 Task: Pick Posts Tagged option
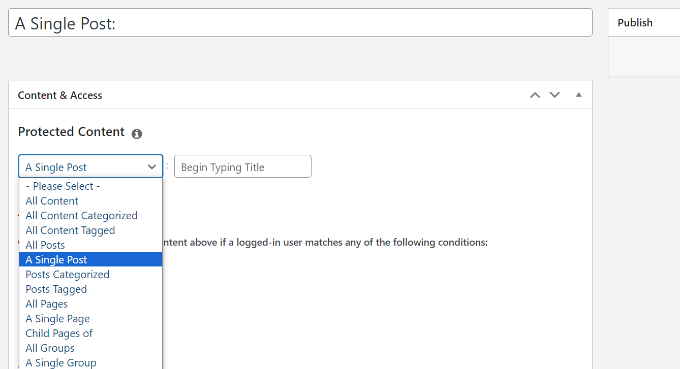[x=91, y=289]
